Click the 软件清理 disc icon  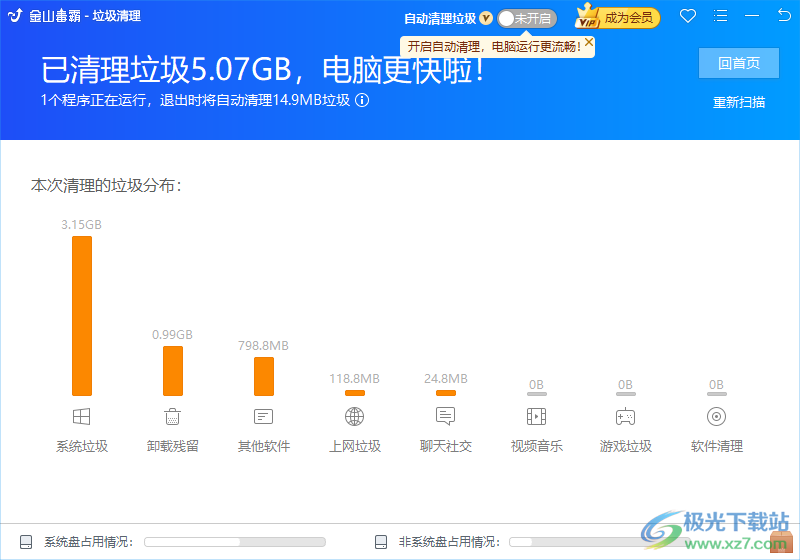tap(716, 417)
